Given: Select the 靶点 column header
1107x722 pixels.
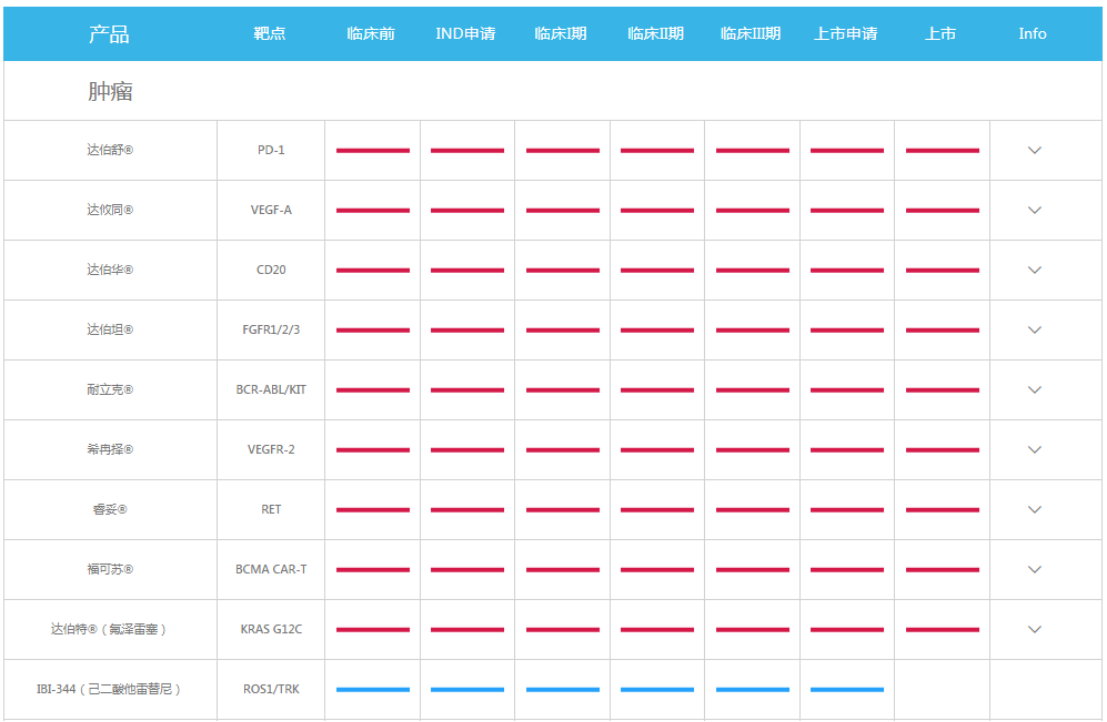Looking at the screenshot, I should [270, 34].
